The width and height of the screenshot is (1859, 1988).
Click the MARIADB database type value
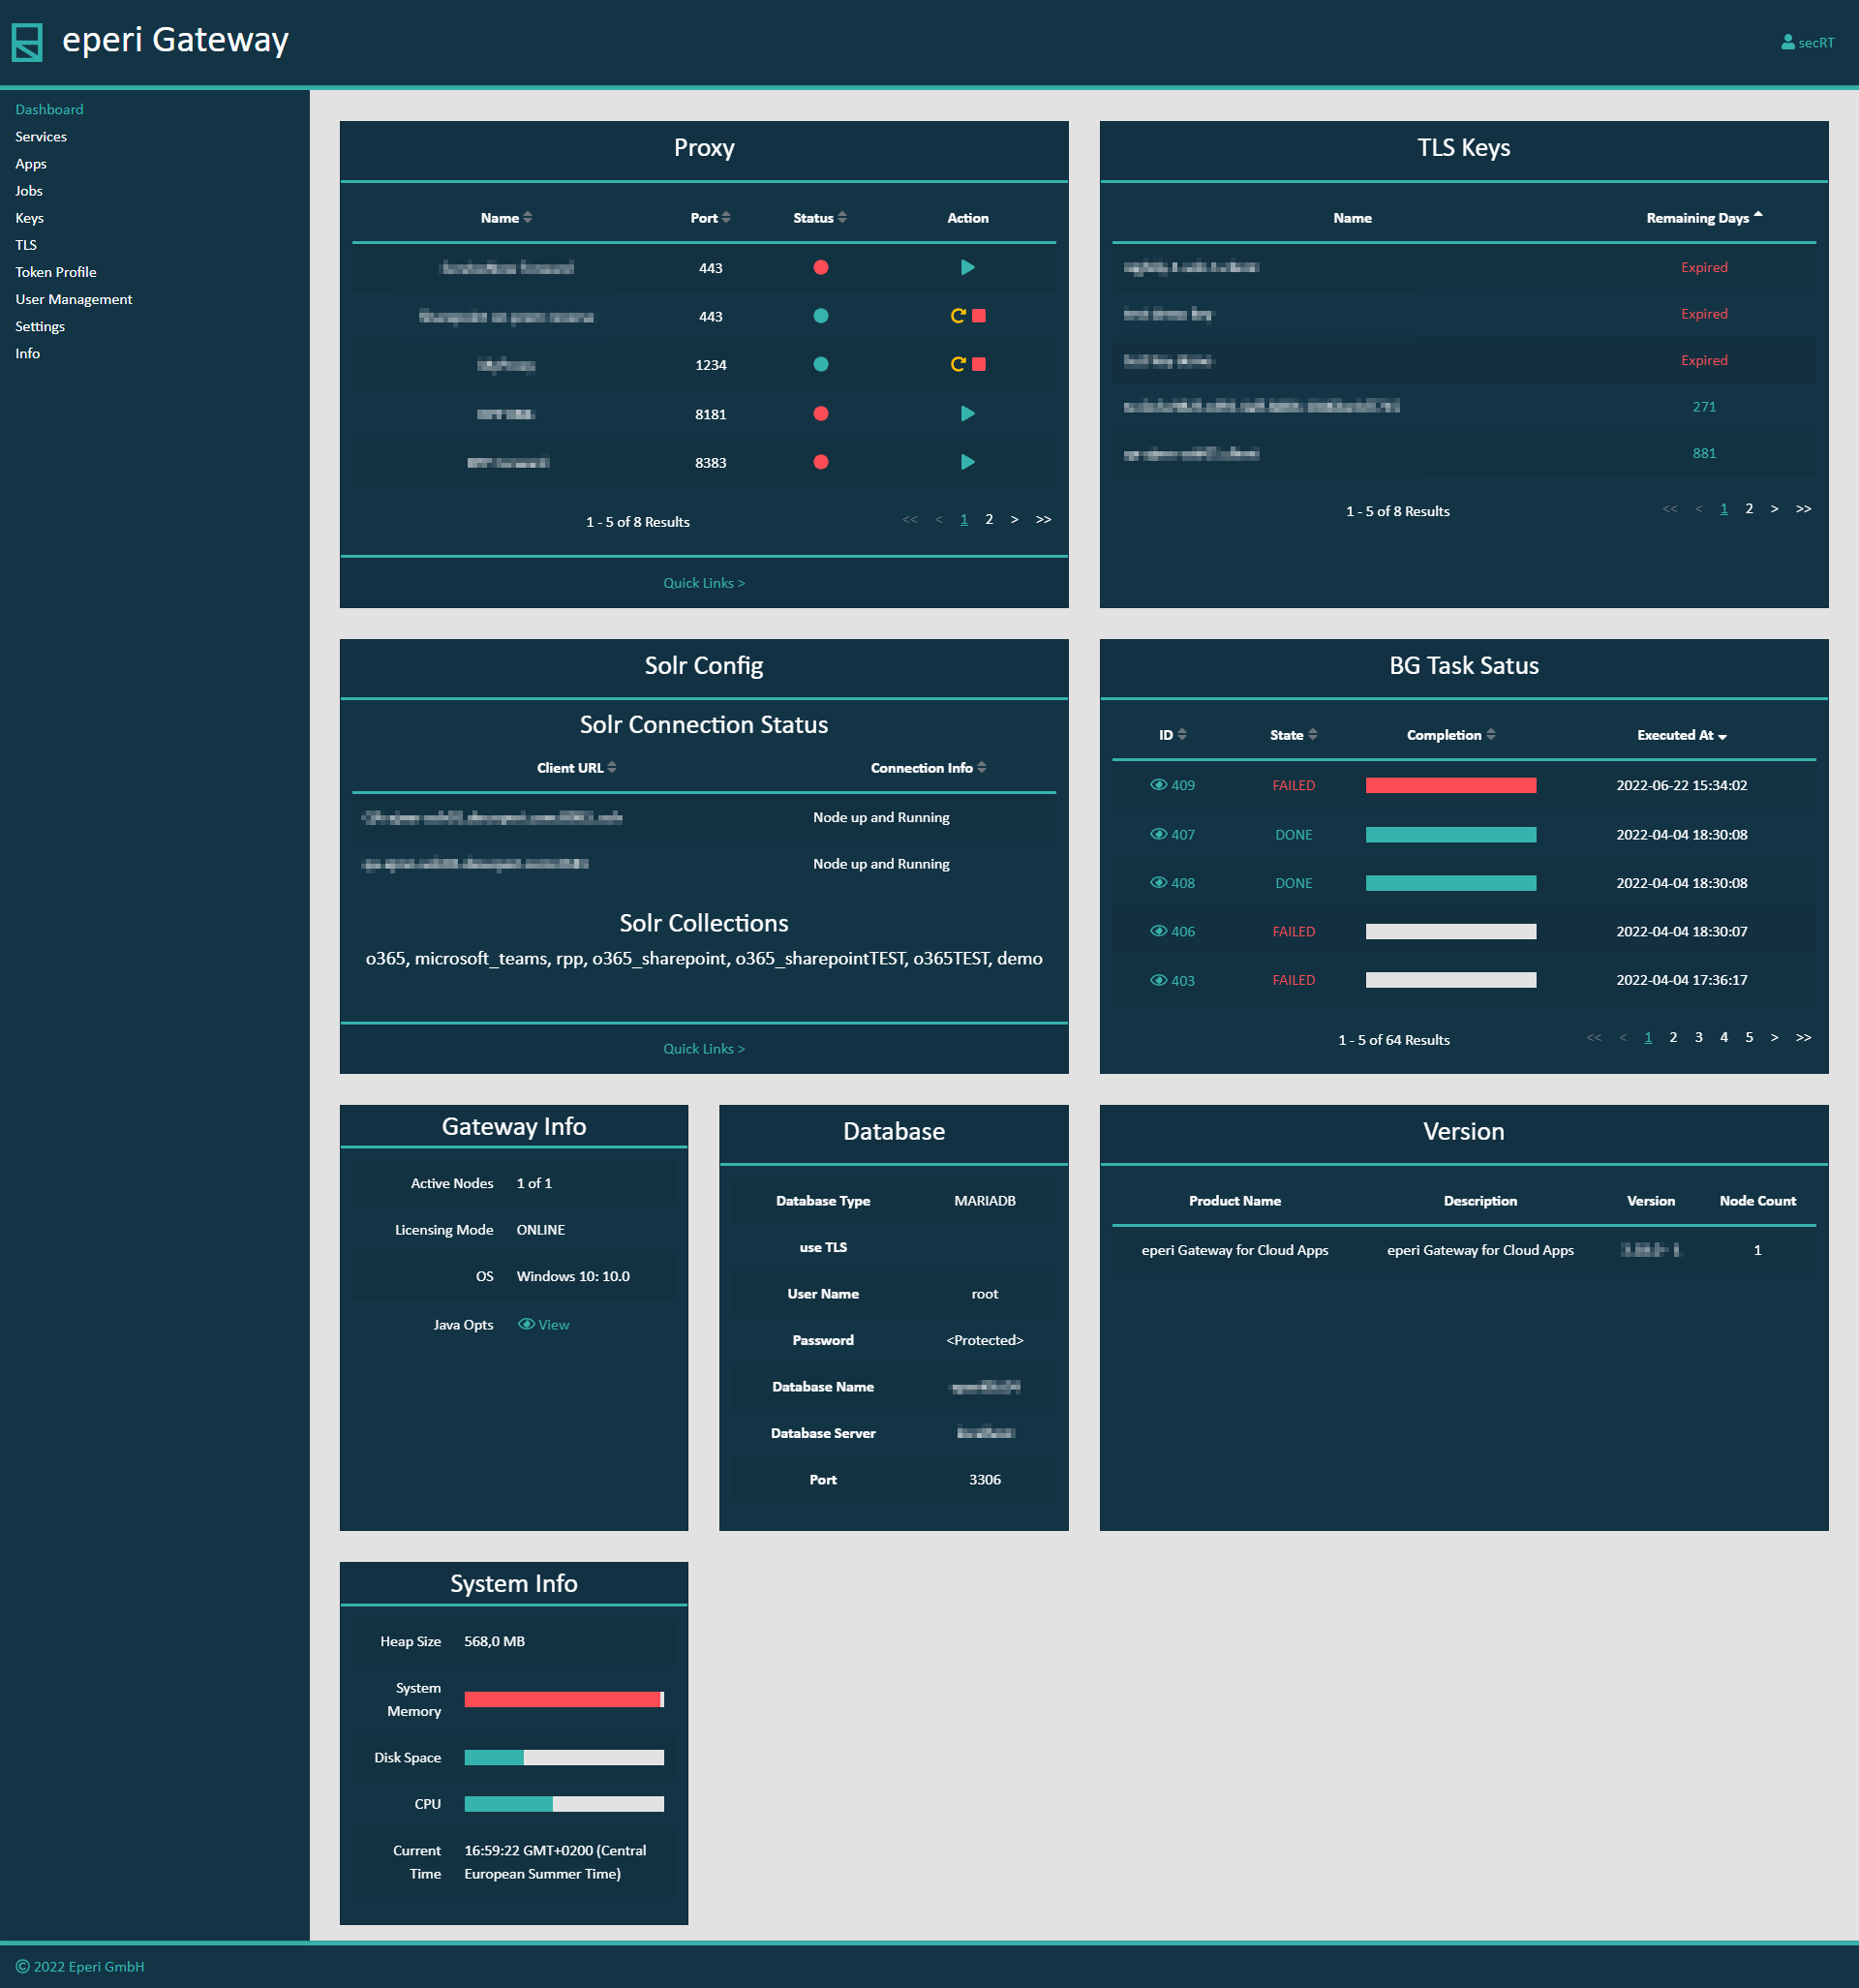click(984, 1201)
